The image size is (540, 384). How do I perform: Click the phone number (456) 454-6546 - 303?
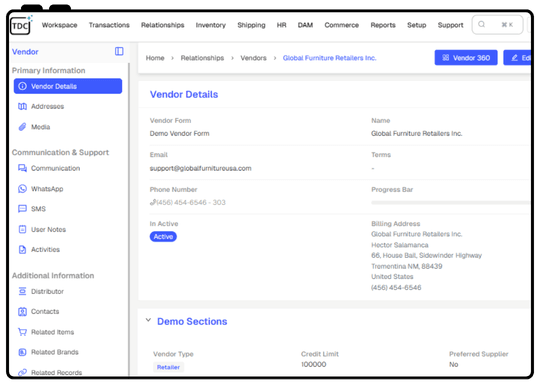pos(191,203)
